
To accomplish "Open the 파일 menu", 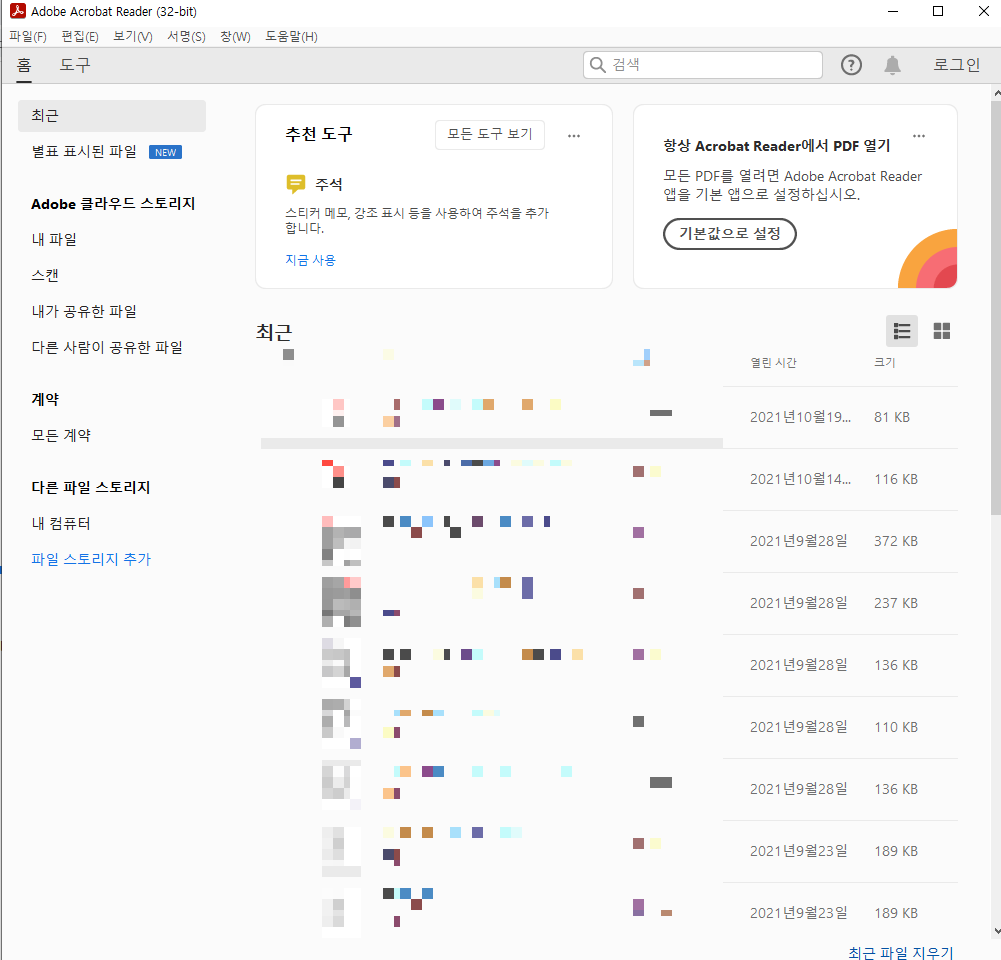I will click(27, 36).
